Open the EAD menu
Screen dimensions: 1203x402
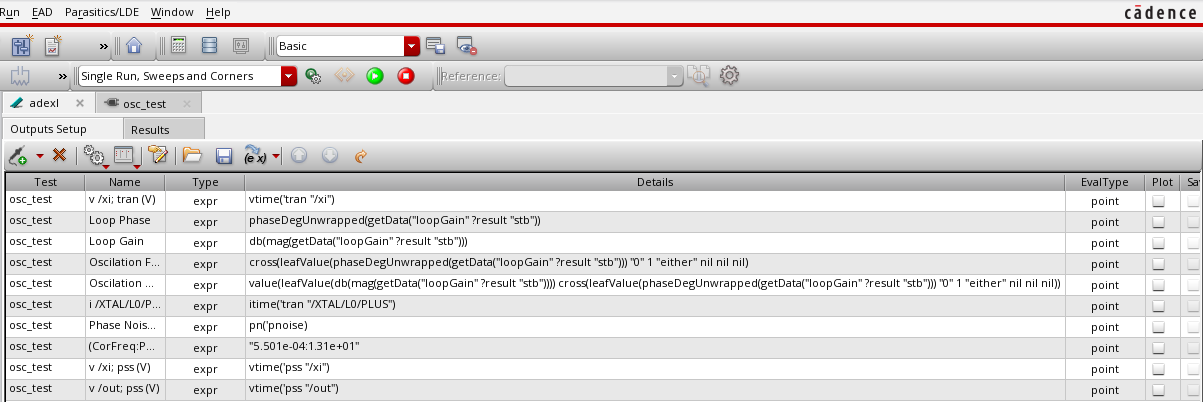coord(40,12)
